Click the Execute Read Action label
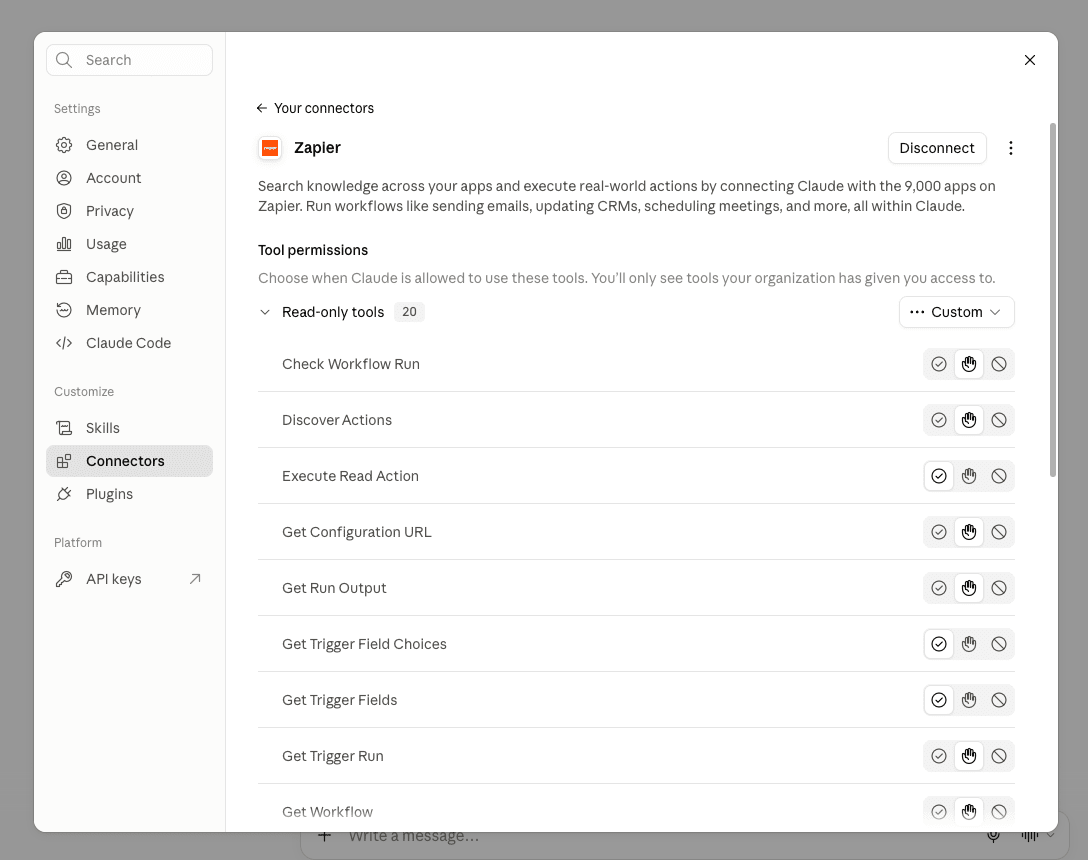The image size is (1088, 860). click(x=350, y=476)
